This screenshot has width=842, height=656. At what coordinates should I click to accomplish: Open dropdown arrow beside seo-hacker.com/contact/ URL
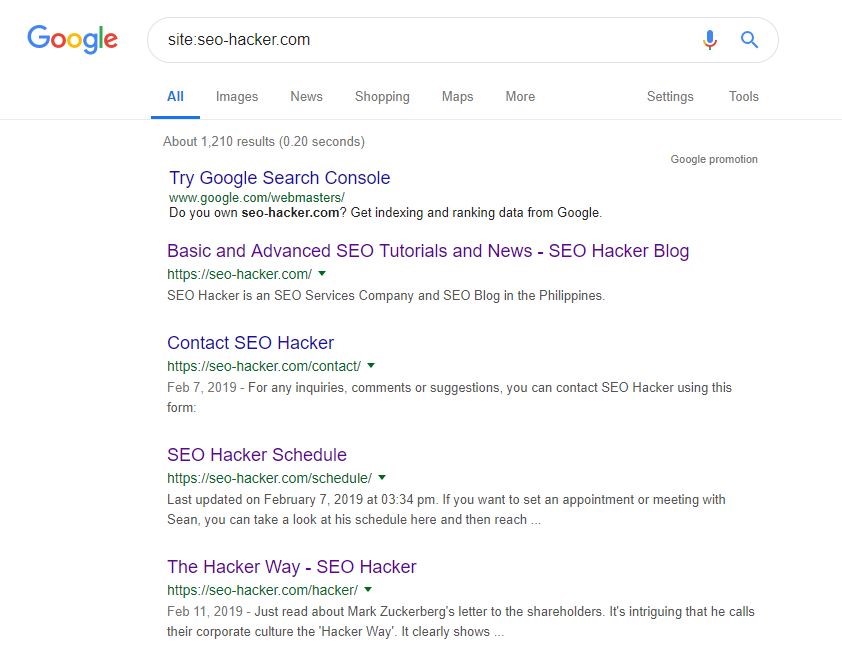click(x=371, y=366)
